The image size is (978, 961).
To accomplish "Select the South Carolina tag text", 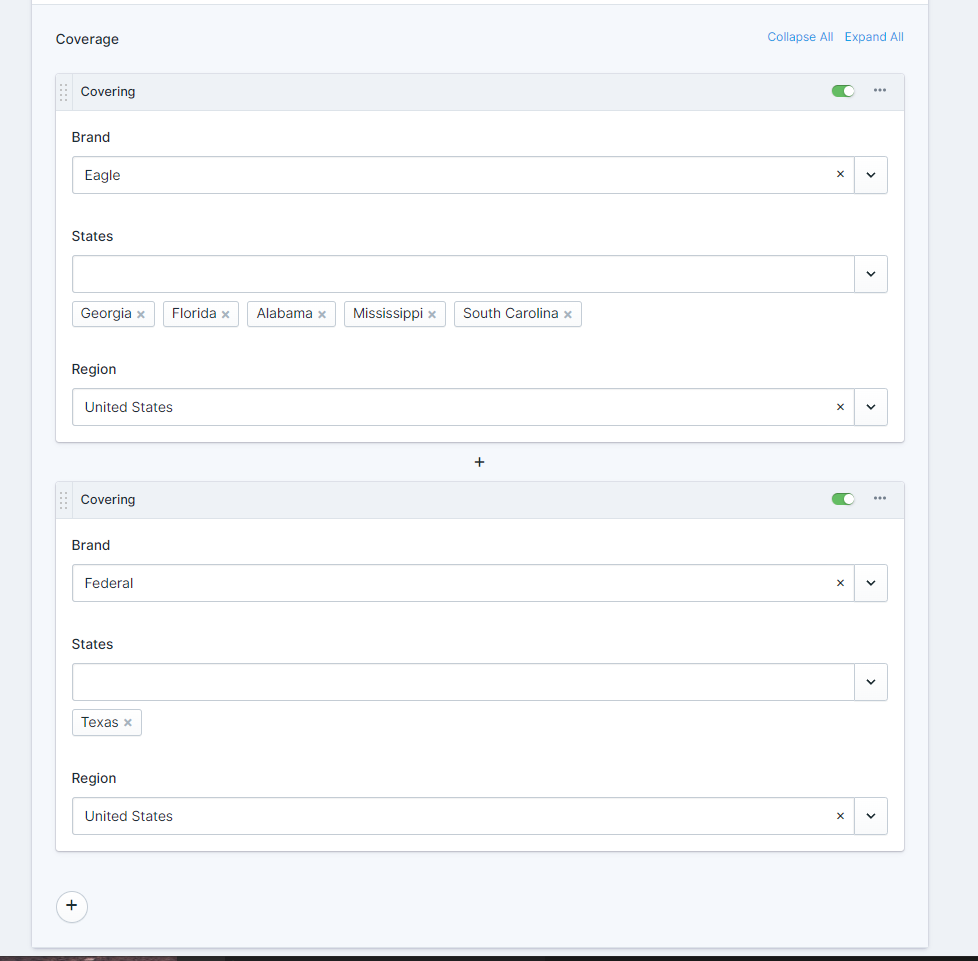I will [510, 314].
